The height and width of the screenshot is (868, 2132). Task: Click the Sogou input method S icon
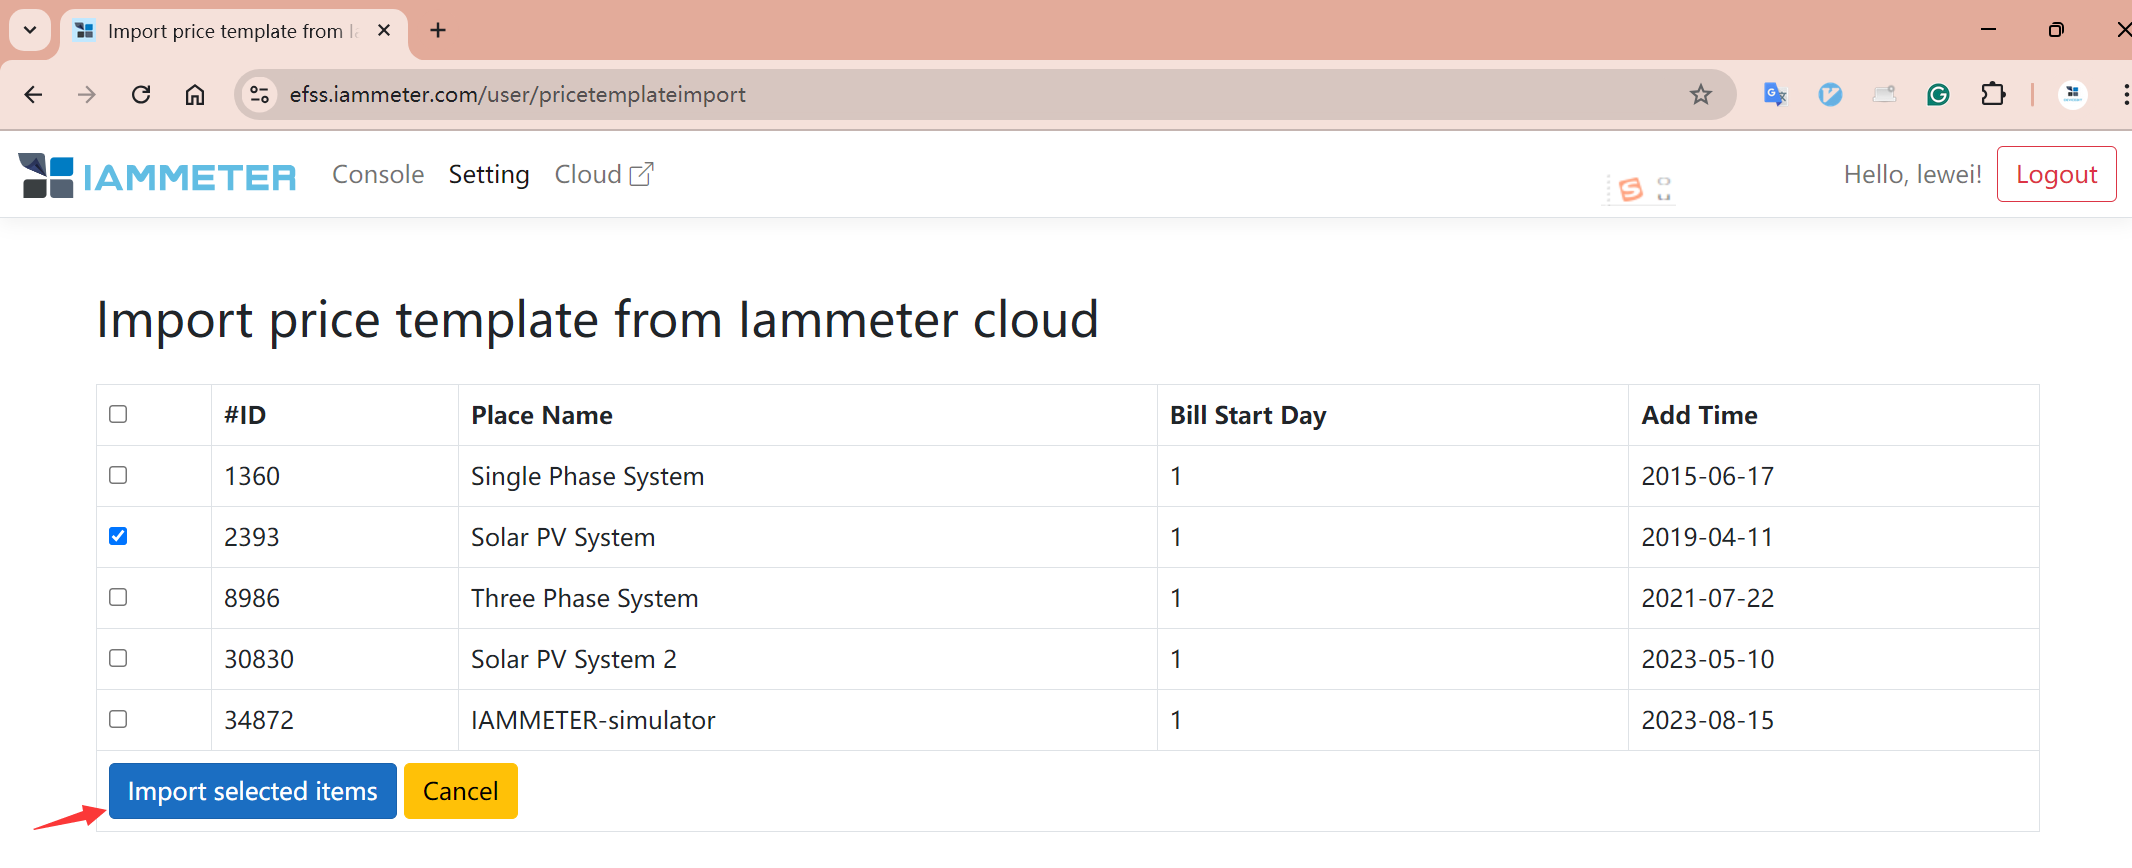pos(1631,189)
